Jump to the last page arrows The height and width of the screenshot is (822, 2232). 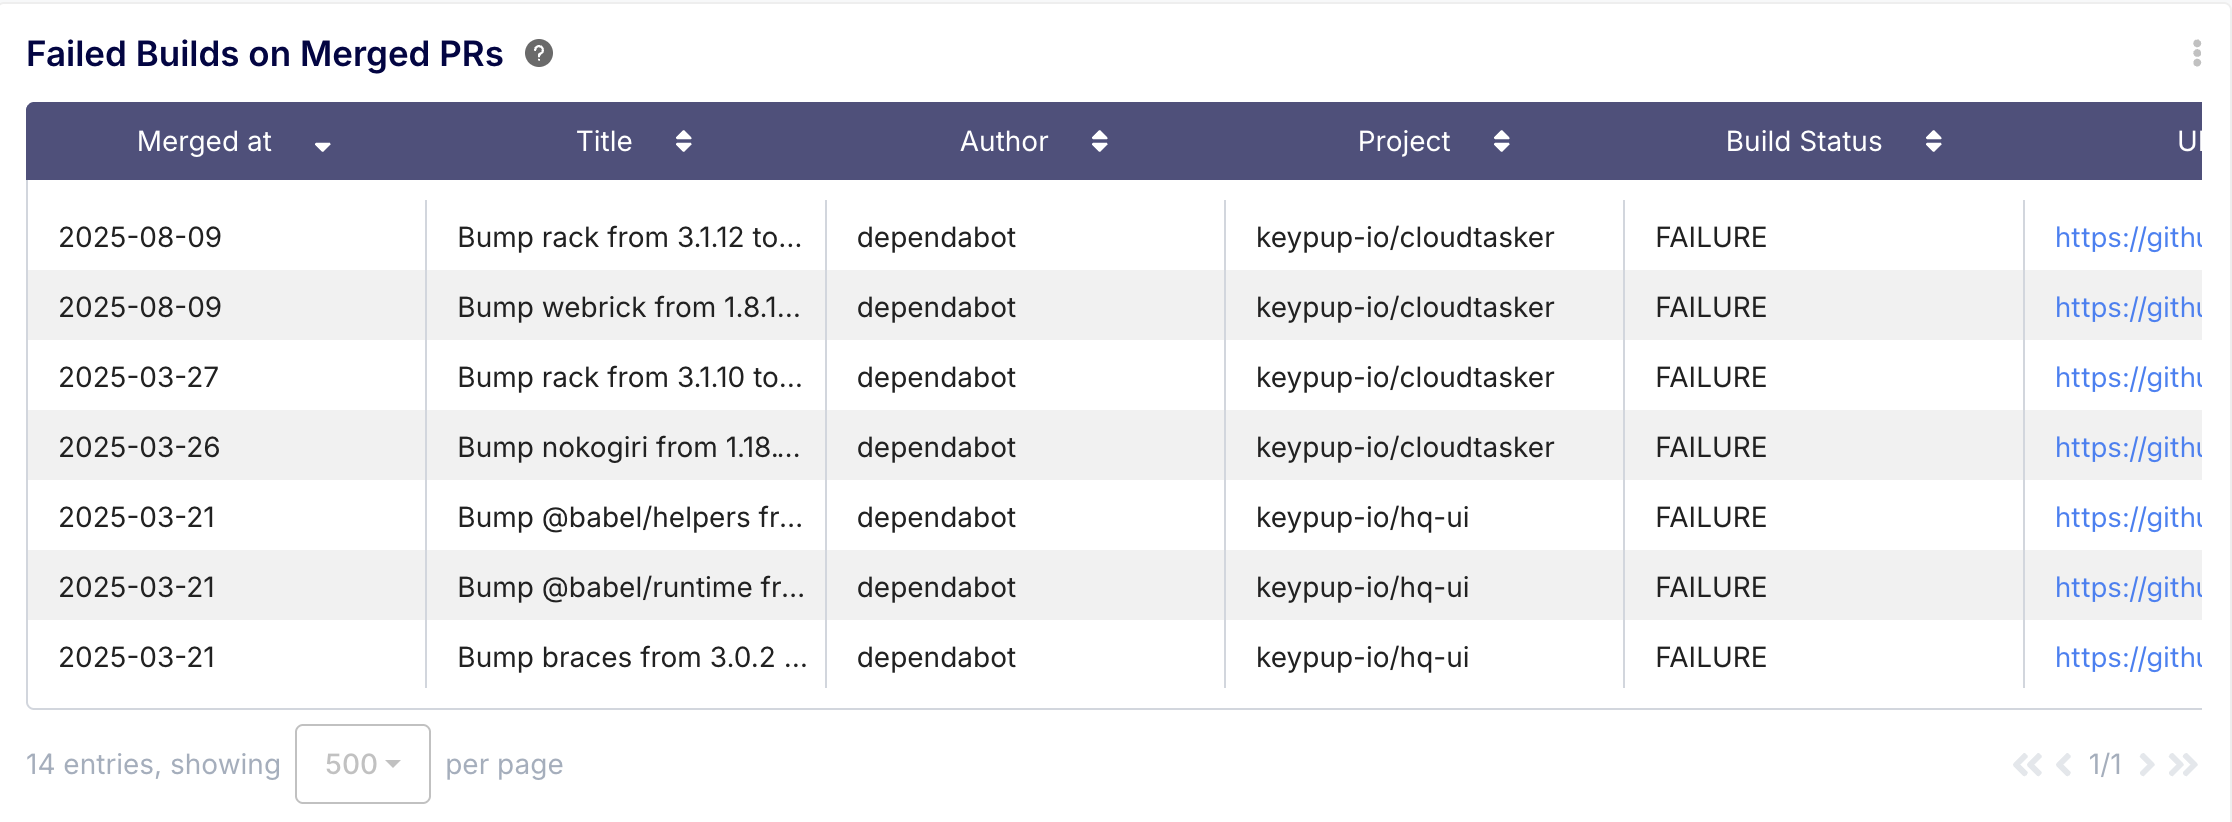click(x=2183, y=765)
